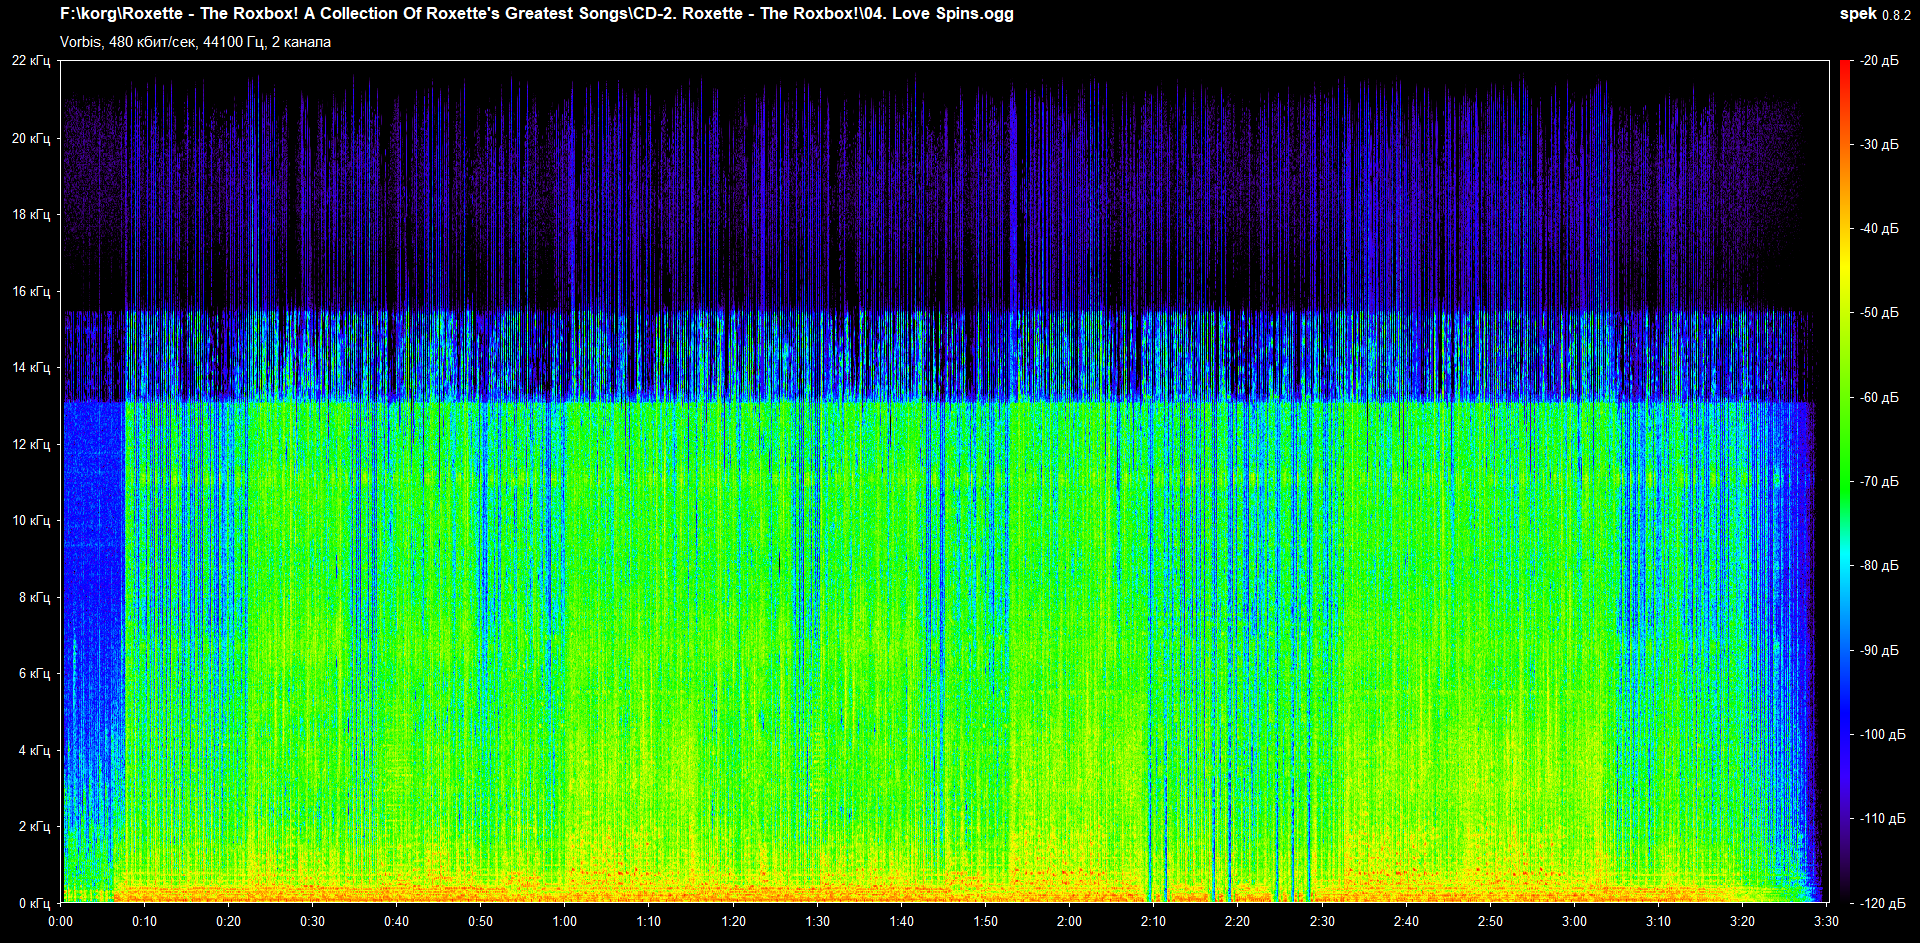Click the 3:30 time axis marker
The width and height of the screenshot is (1920, 943).
click(1826, 921)
